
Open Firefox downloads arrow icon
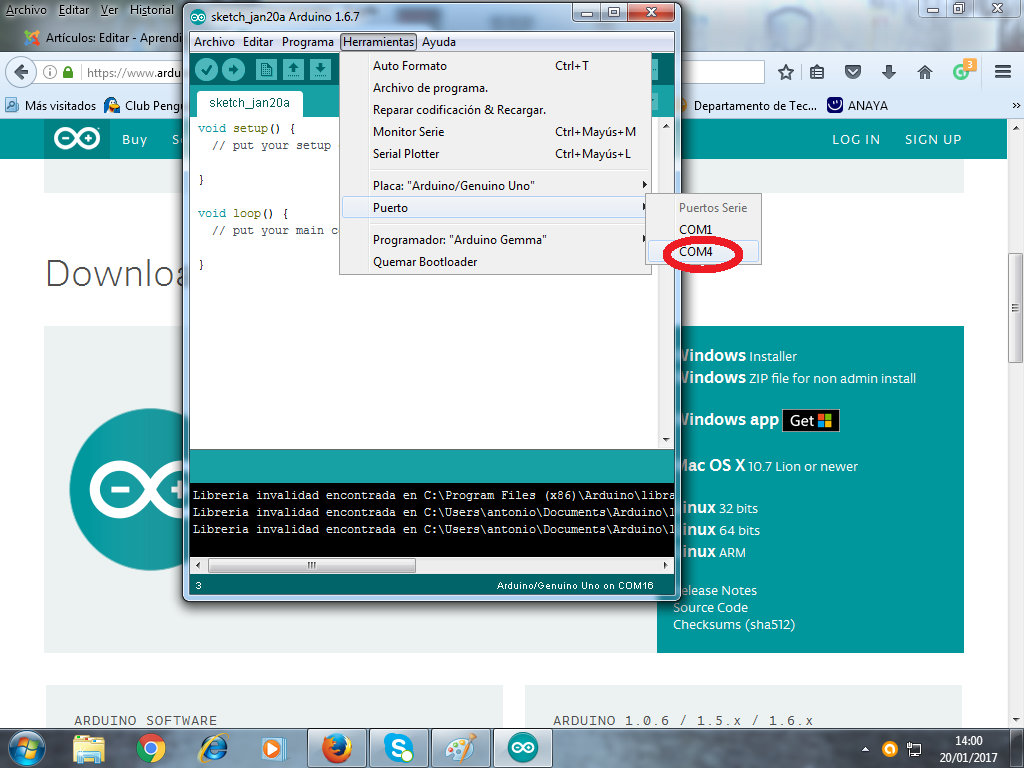pos(888,72)
